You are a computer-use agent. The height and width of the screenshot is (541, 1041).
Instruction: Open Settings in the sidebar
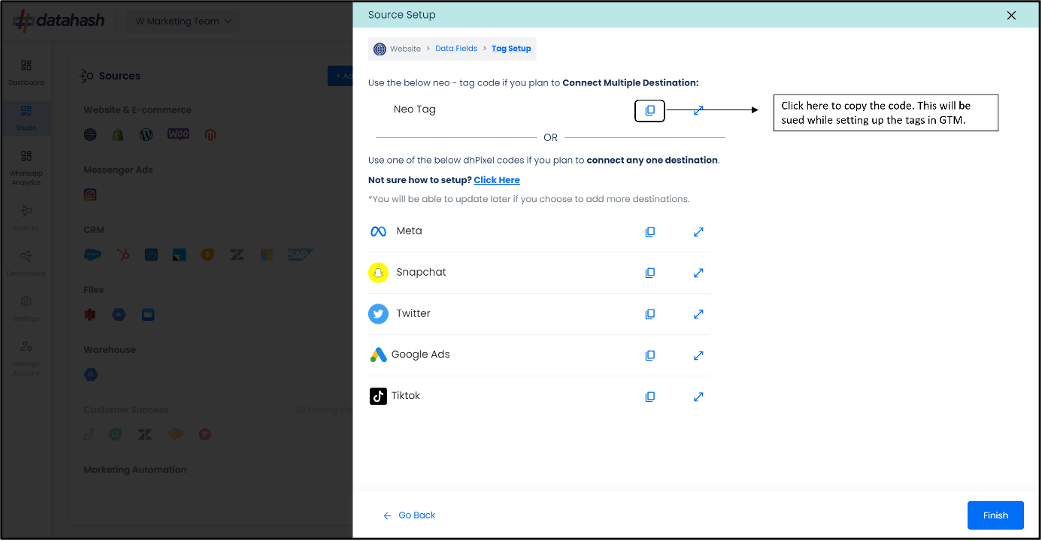pos(26,308)
